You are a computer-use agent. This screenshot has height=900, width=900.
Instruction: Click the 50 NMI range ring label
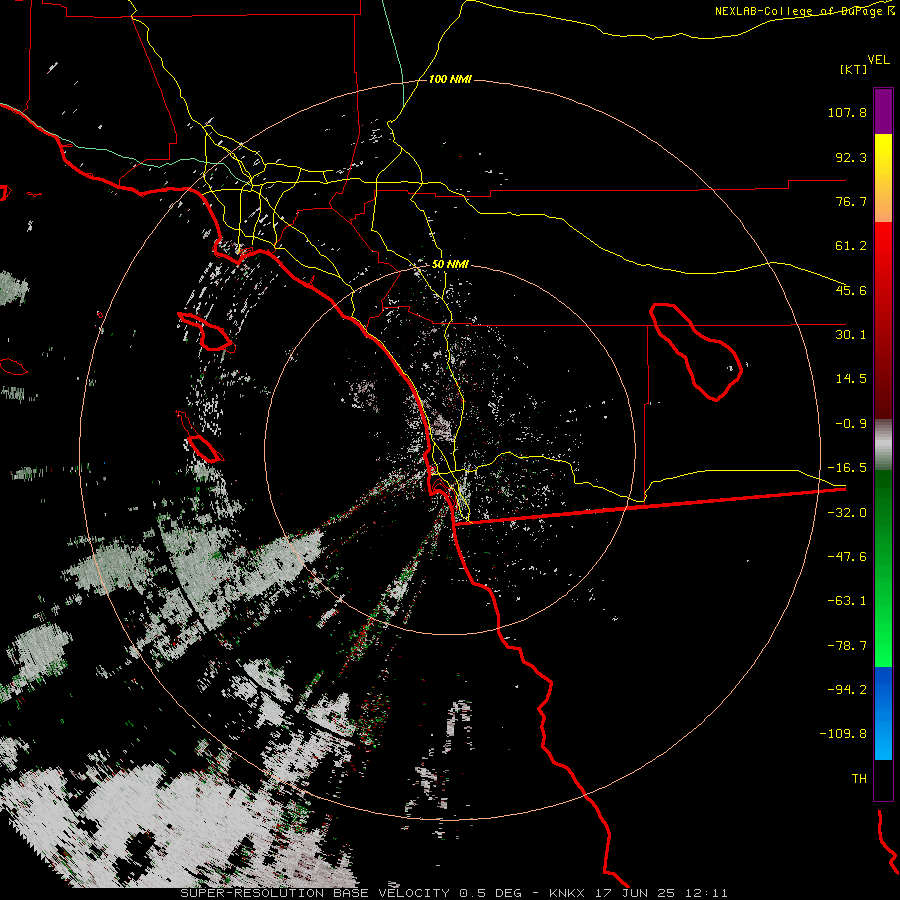click(451, 265)
